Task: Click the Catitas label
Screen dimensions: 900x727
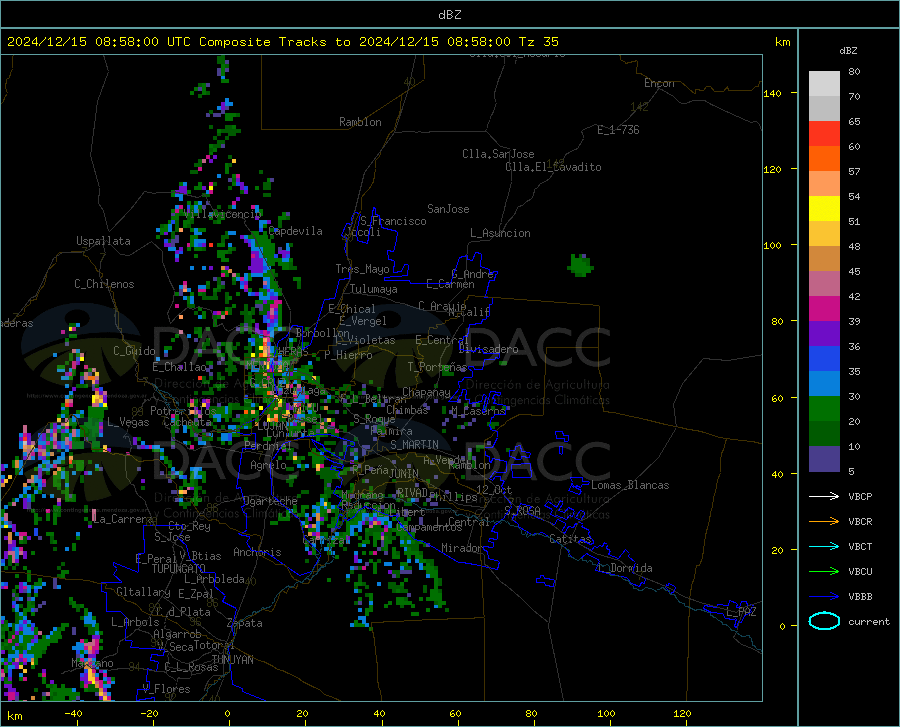Action: pyautogui.click(x=571, y=539)
